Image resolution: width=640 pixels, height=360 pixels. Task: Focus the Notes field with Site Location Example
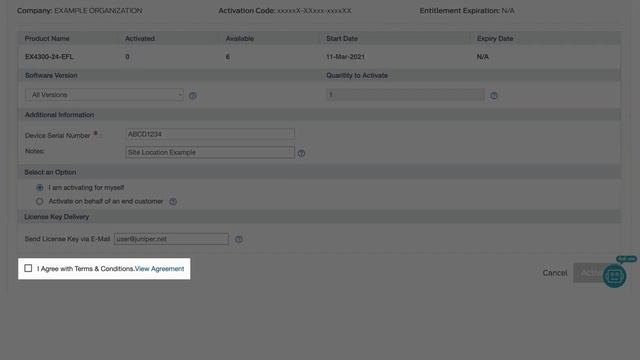210,152
